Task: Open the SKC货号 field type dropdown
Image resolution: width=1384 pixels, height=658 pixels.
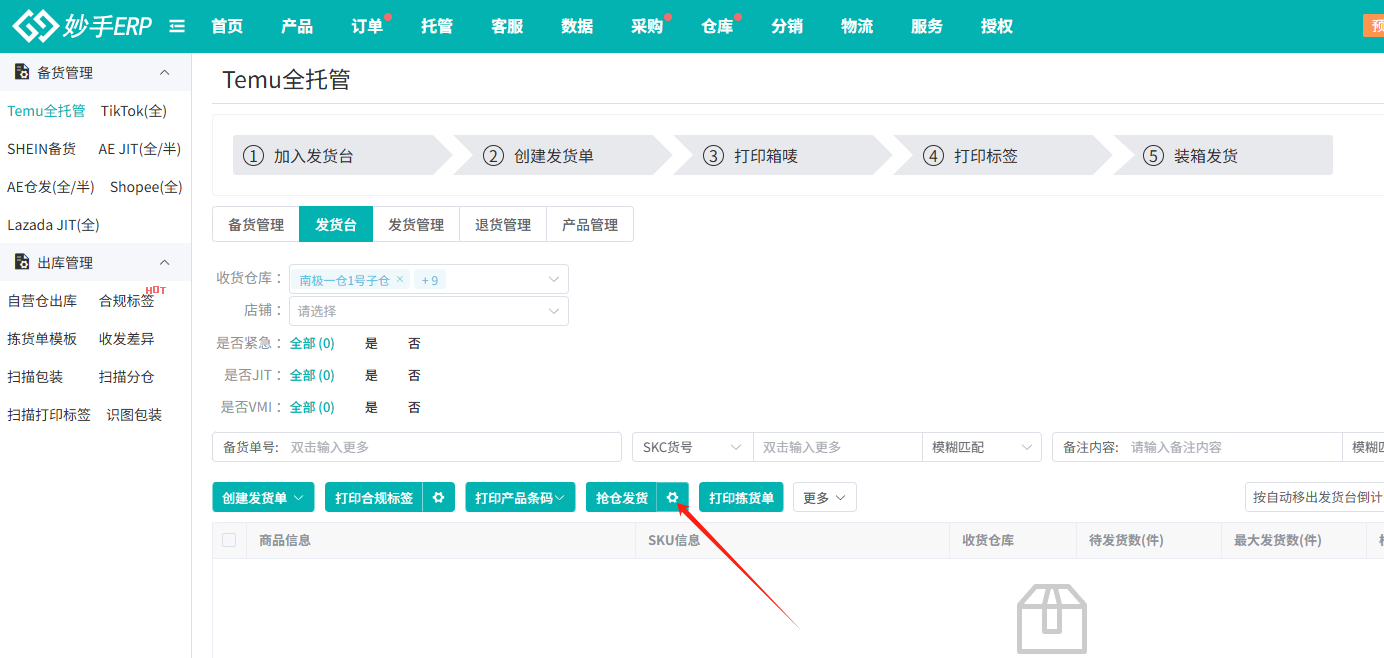Action: pyautogui.click(x=692, y=447)
